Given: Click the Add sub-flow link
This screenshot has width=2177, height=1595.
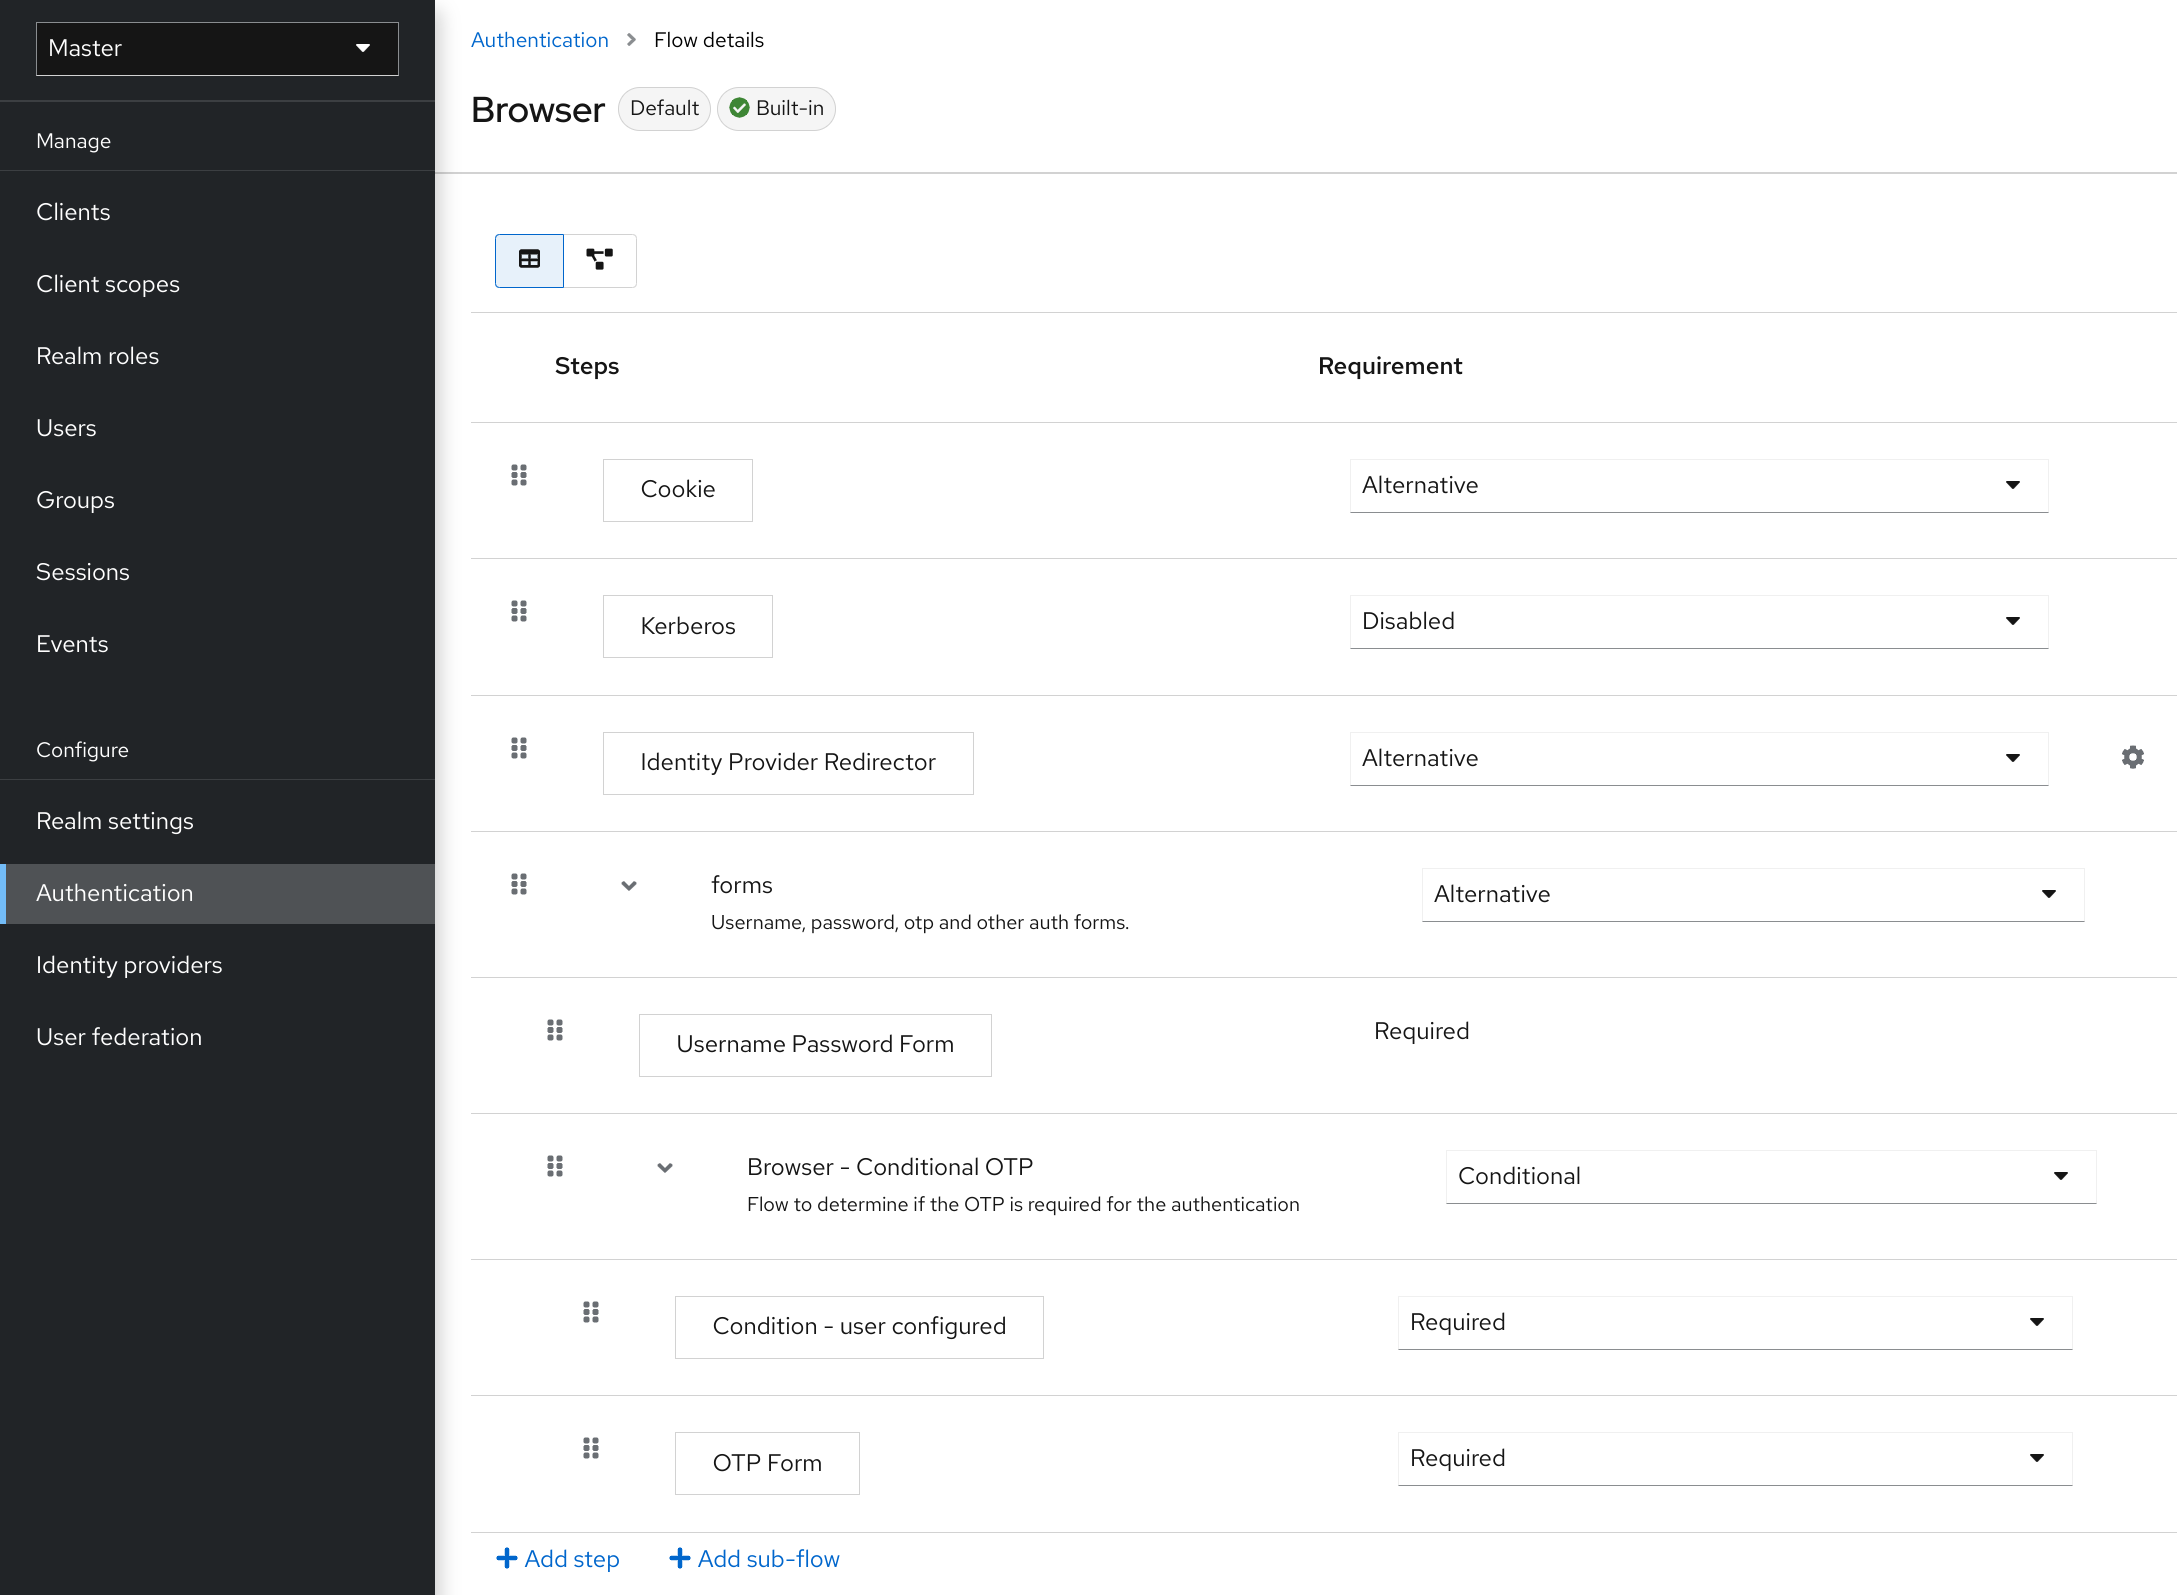Looking at the screenshot, I should coord(754,1558).
